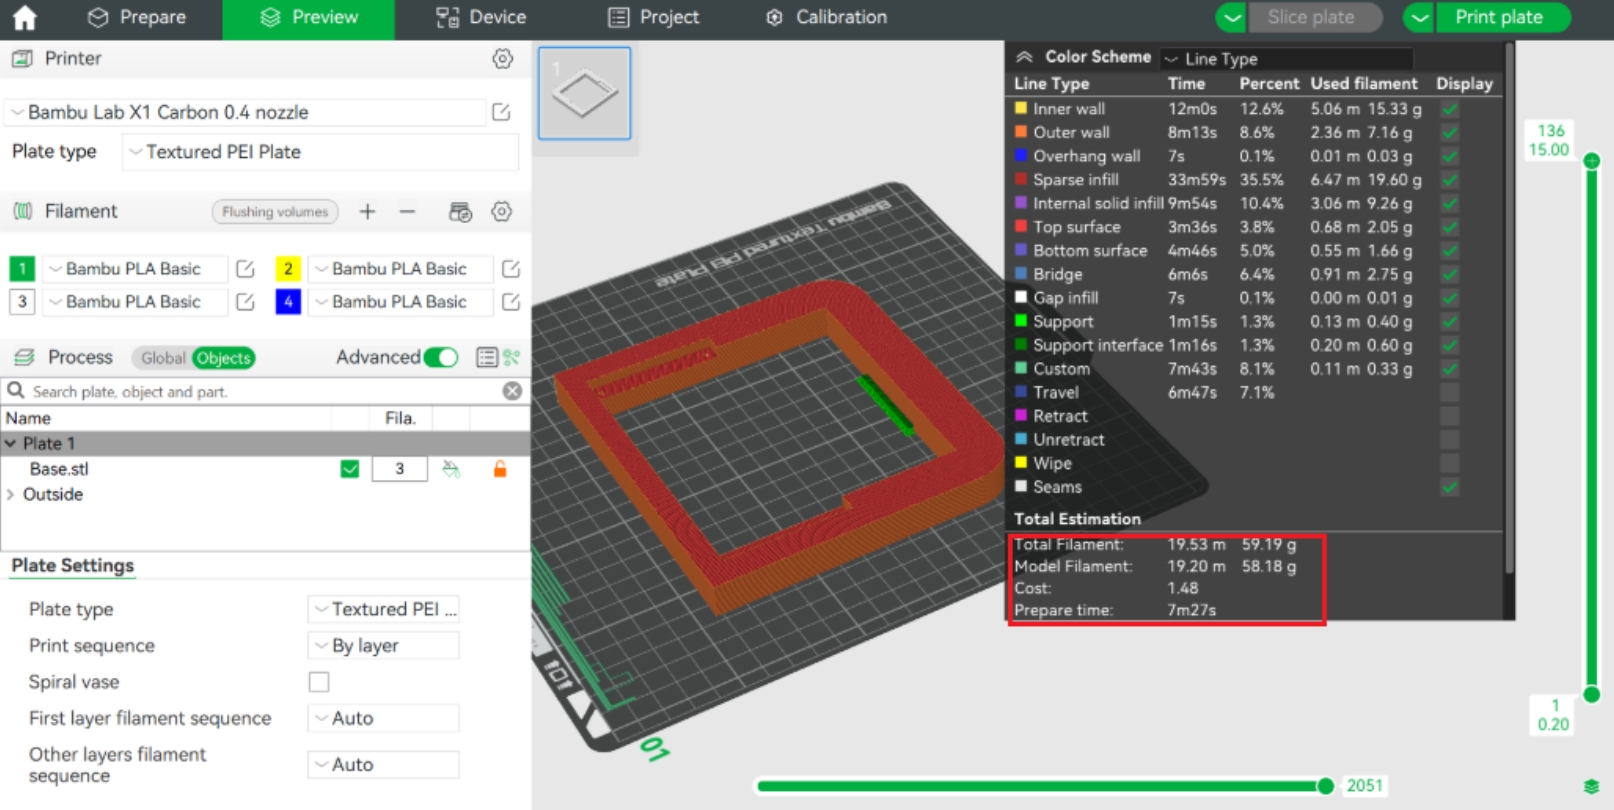
Task: Open Slice plate options arrow
Action: tap(1232, 17)
